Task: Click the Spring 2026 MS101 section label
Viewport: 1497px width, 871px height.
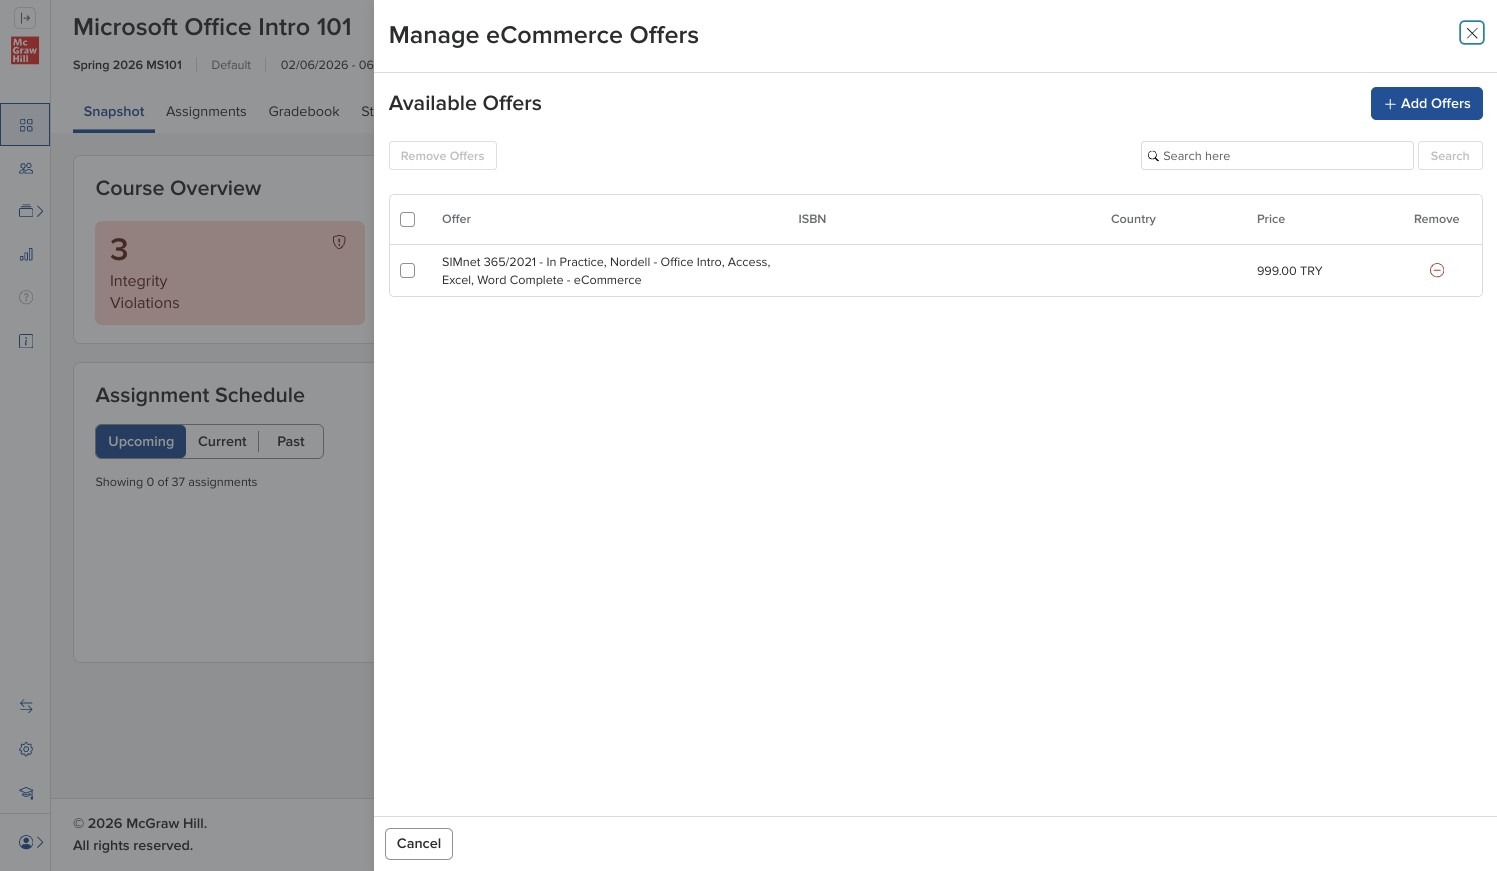Action: (x=127, y=65)
